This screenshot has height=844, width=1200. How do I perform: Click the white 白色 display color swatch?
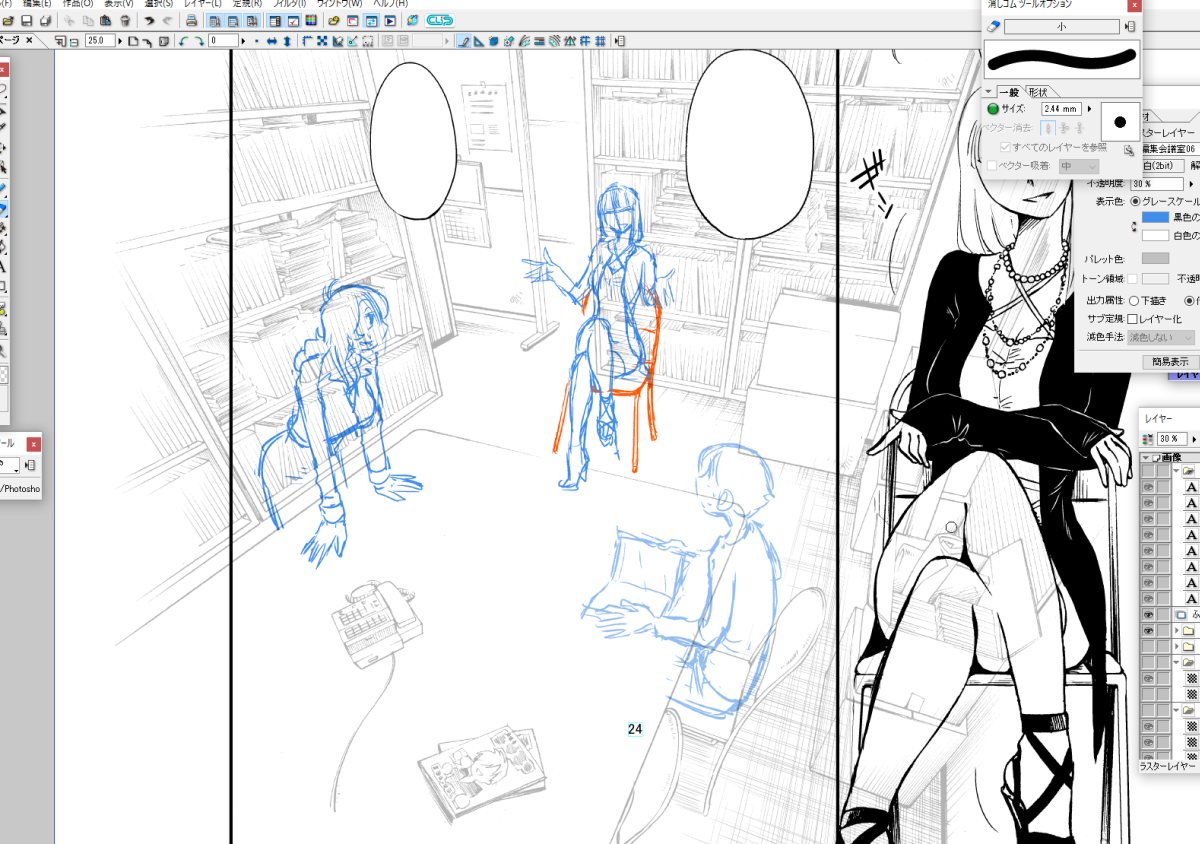pyautogui.click(x=1155, y=235)
